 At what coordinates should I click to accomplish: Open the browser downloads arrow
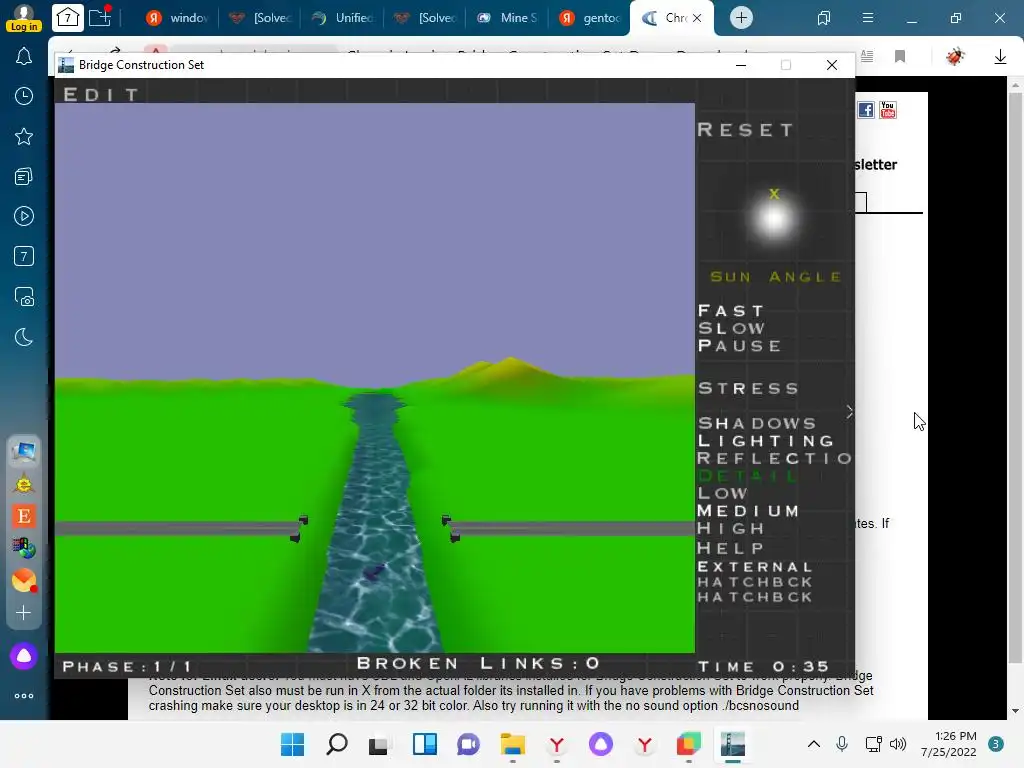[1000, 57]
